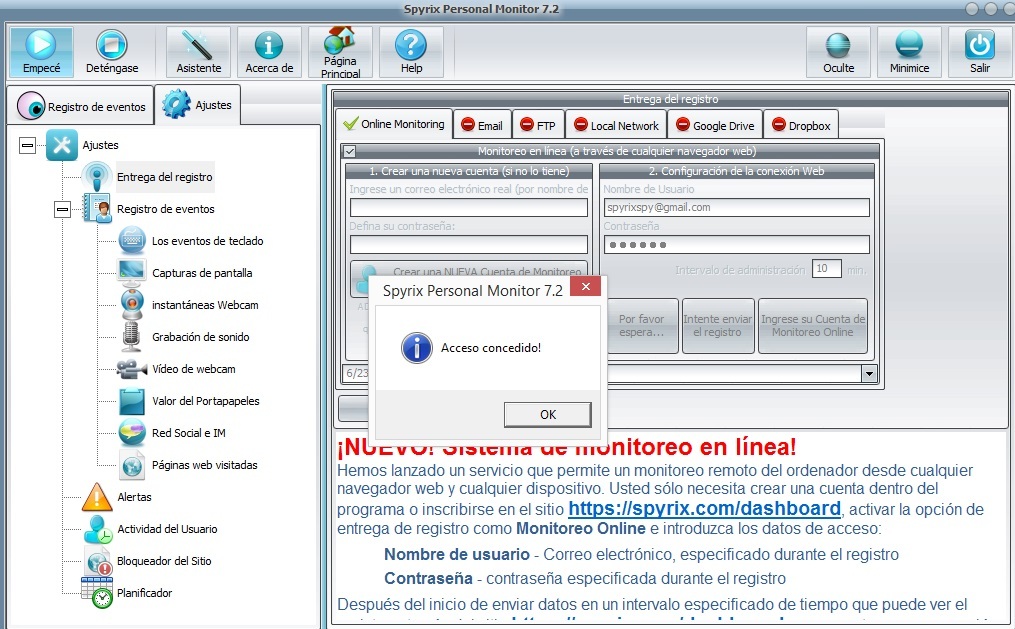
Task: Switch to the Ajustes tab
Action: tap(197, 104)
